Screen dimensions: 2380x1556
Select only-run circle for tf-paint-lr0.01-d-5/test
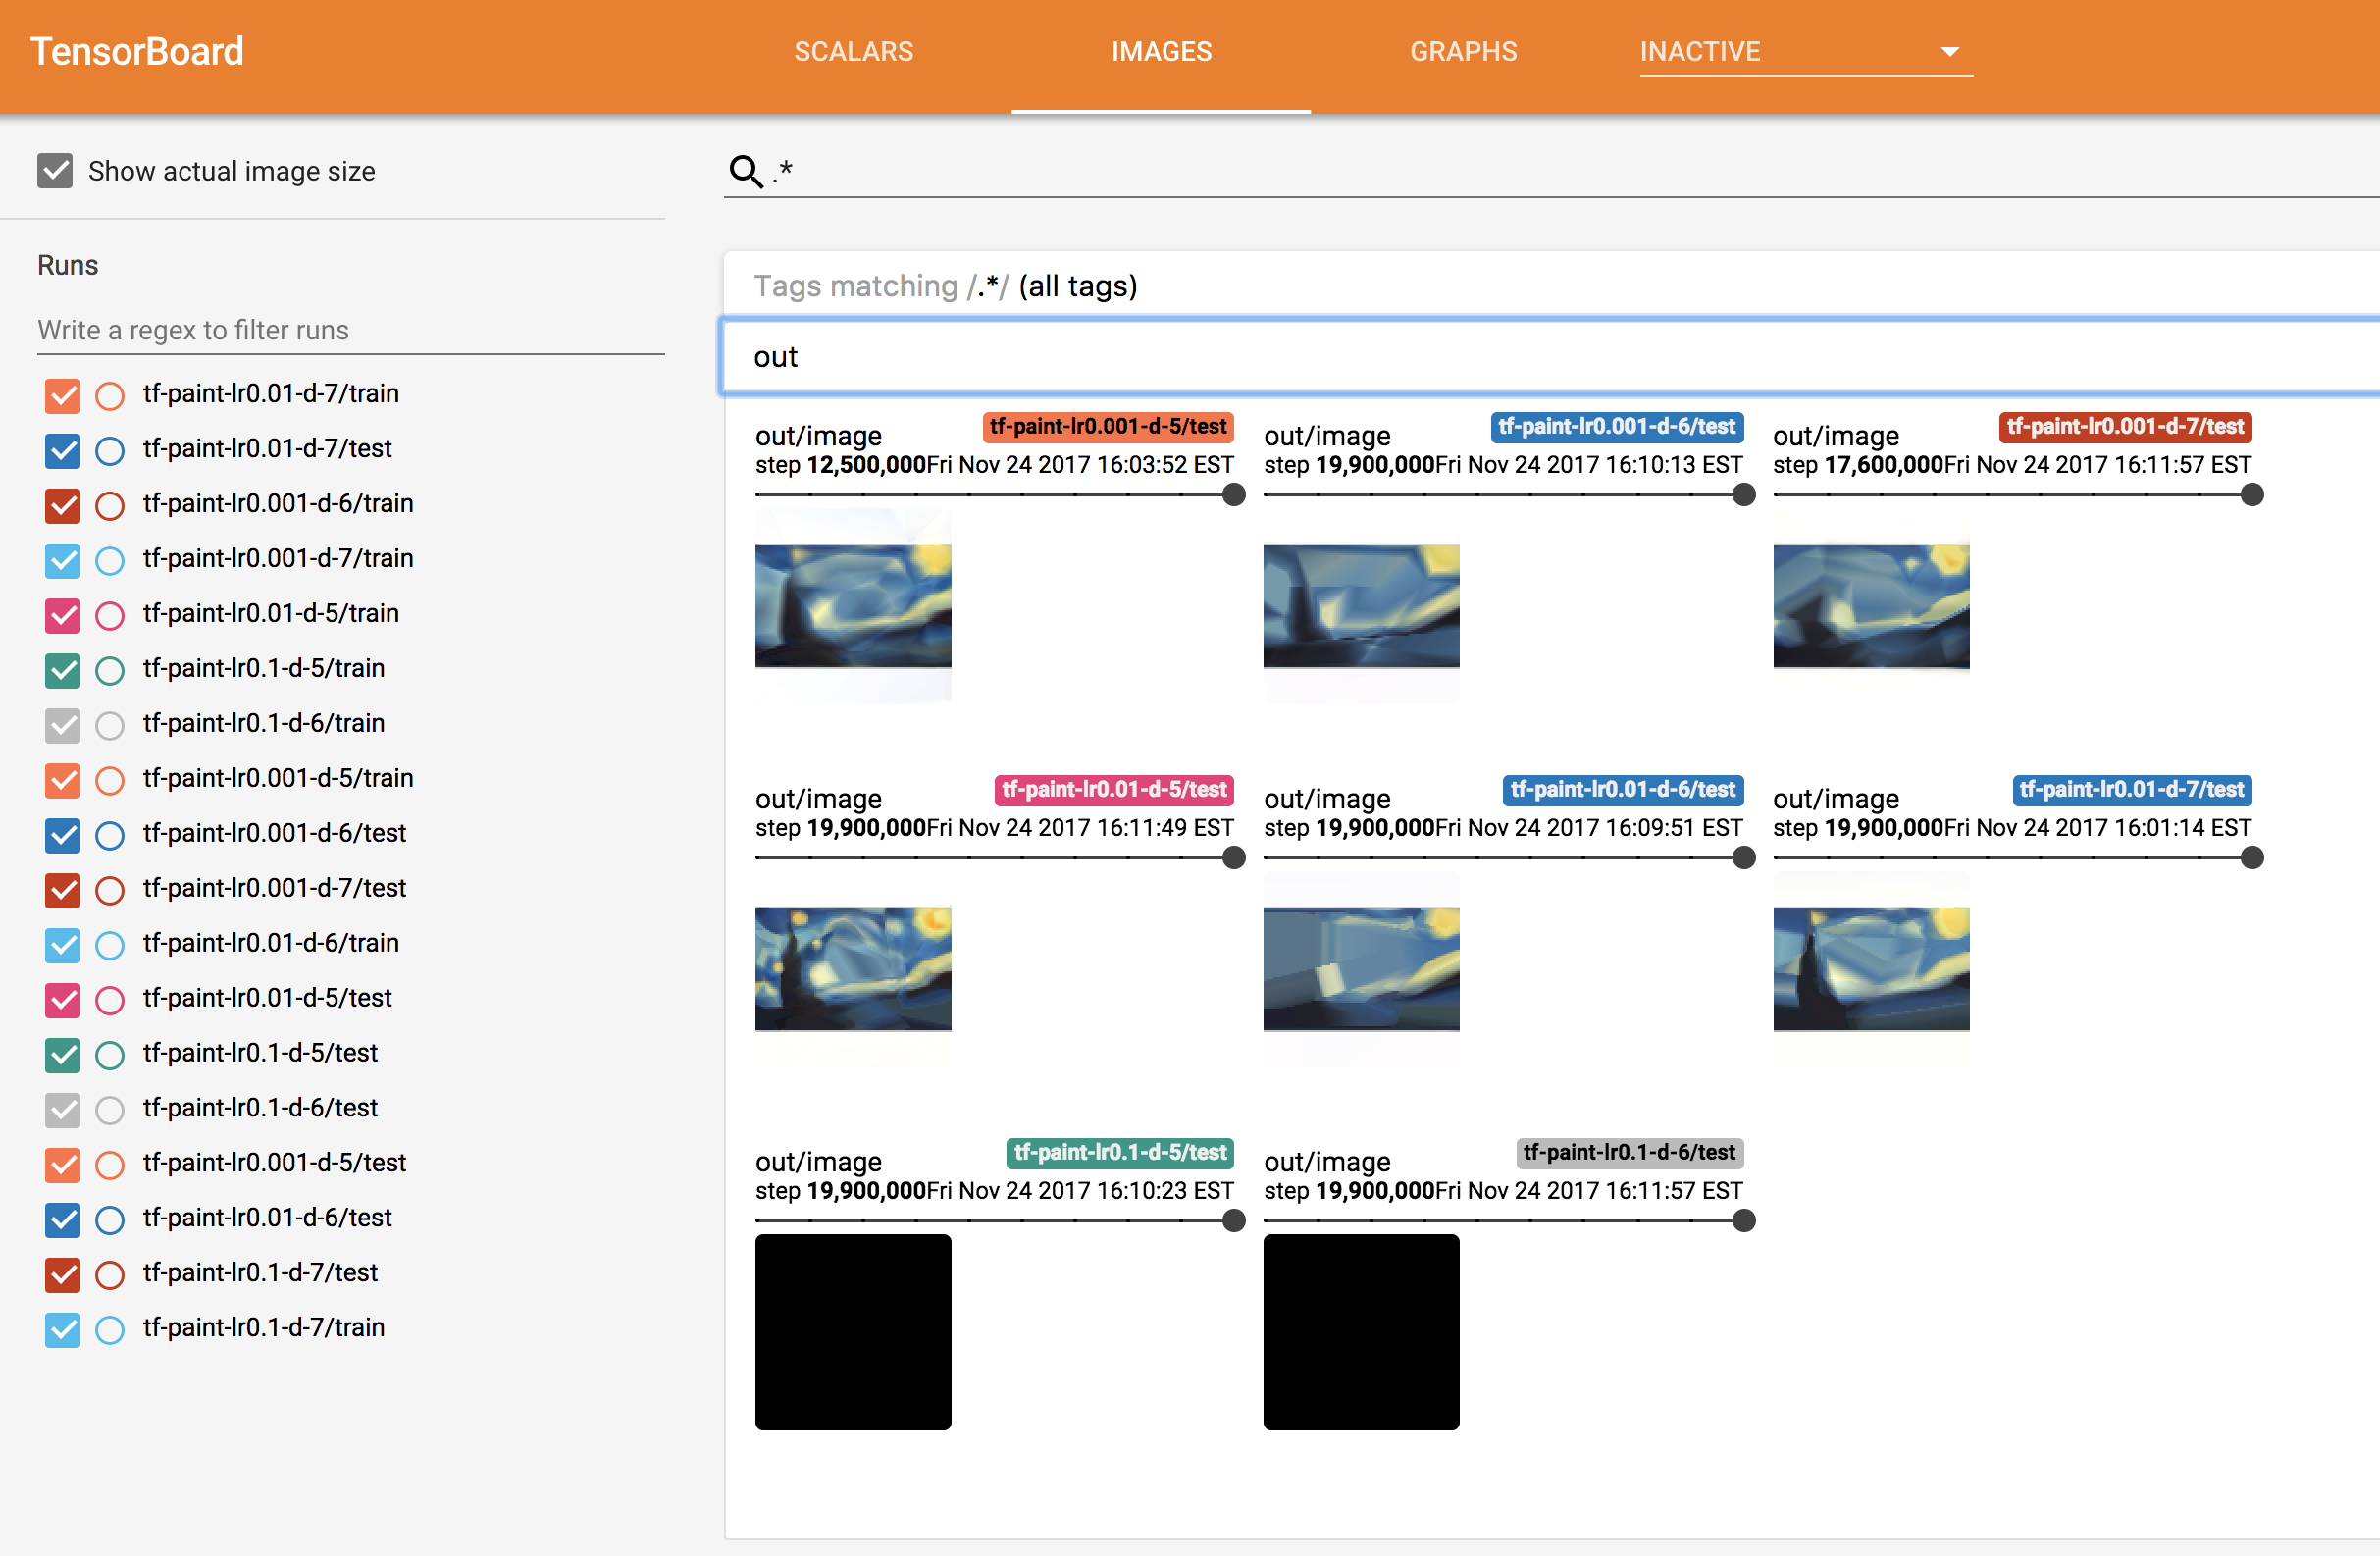[x=110, y=1001]
